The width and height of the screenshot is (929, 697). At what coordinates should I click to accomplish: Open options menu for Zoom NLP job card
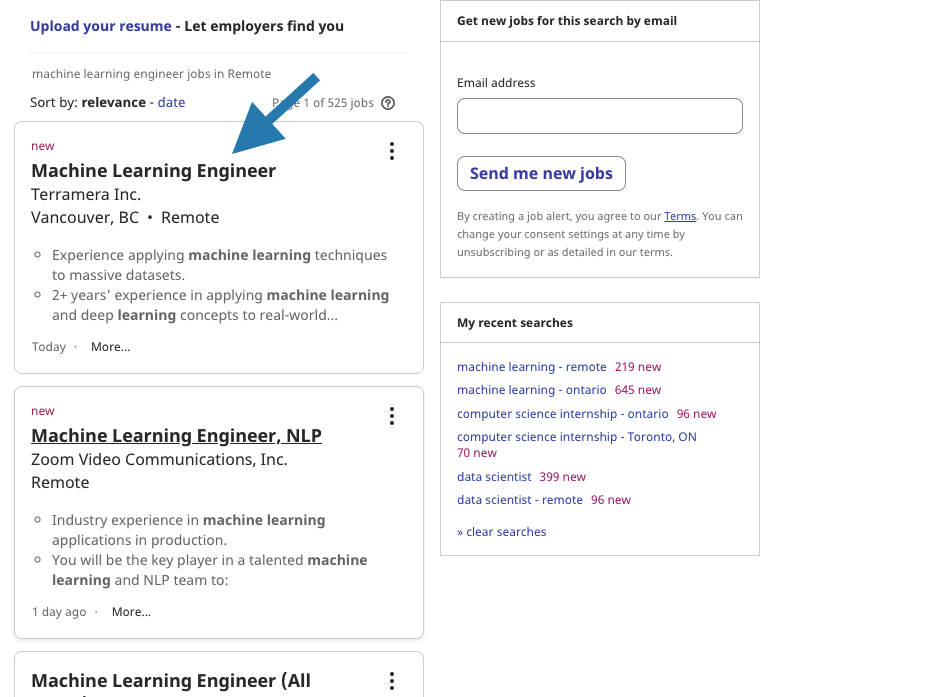tap(392, 416)
